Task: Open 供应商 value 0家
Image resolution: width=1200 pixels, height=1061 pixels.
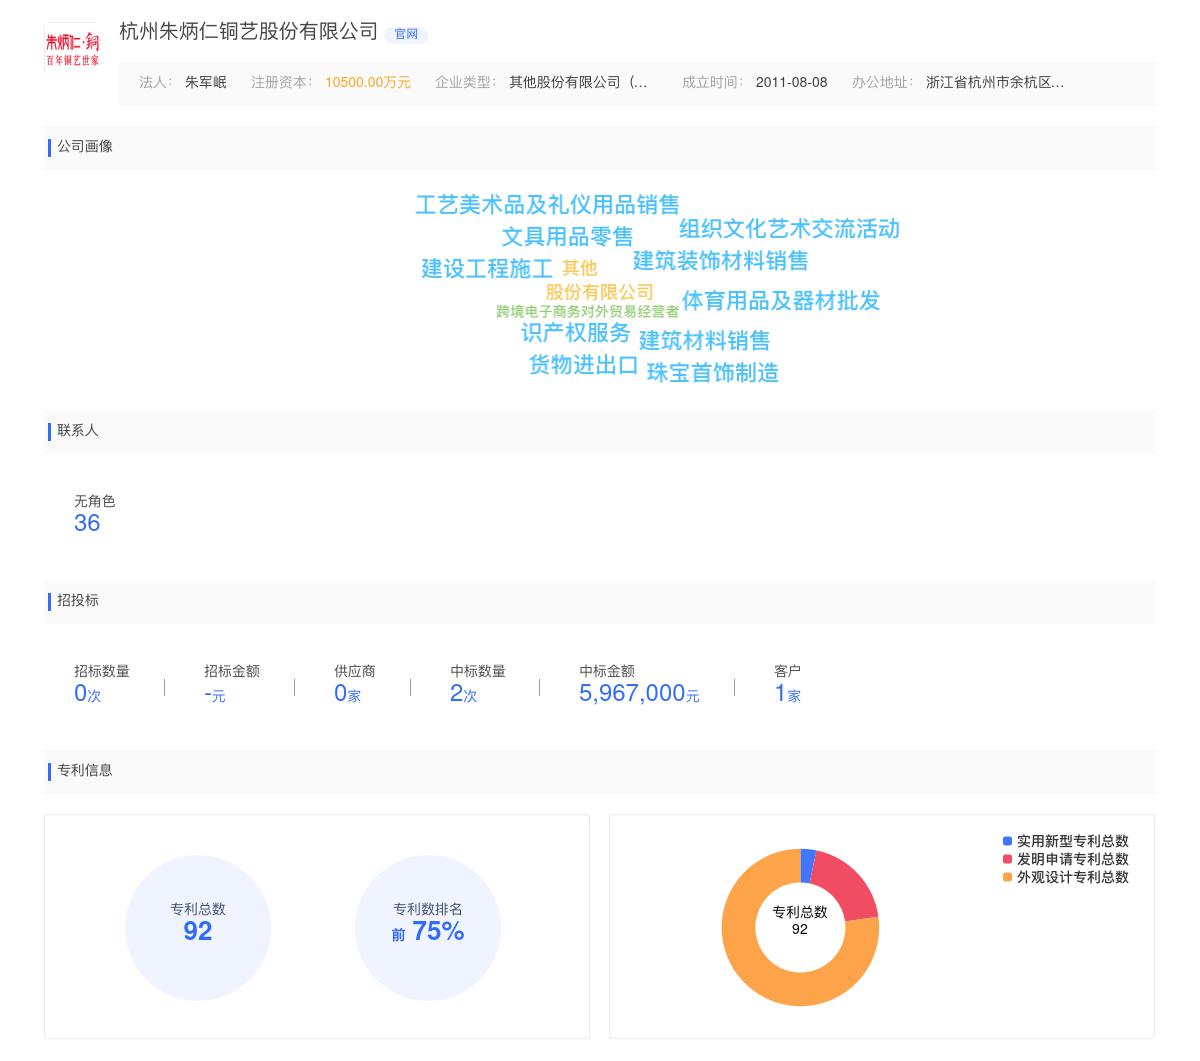Action: 347,693
